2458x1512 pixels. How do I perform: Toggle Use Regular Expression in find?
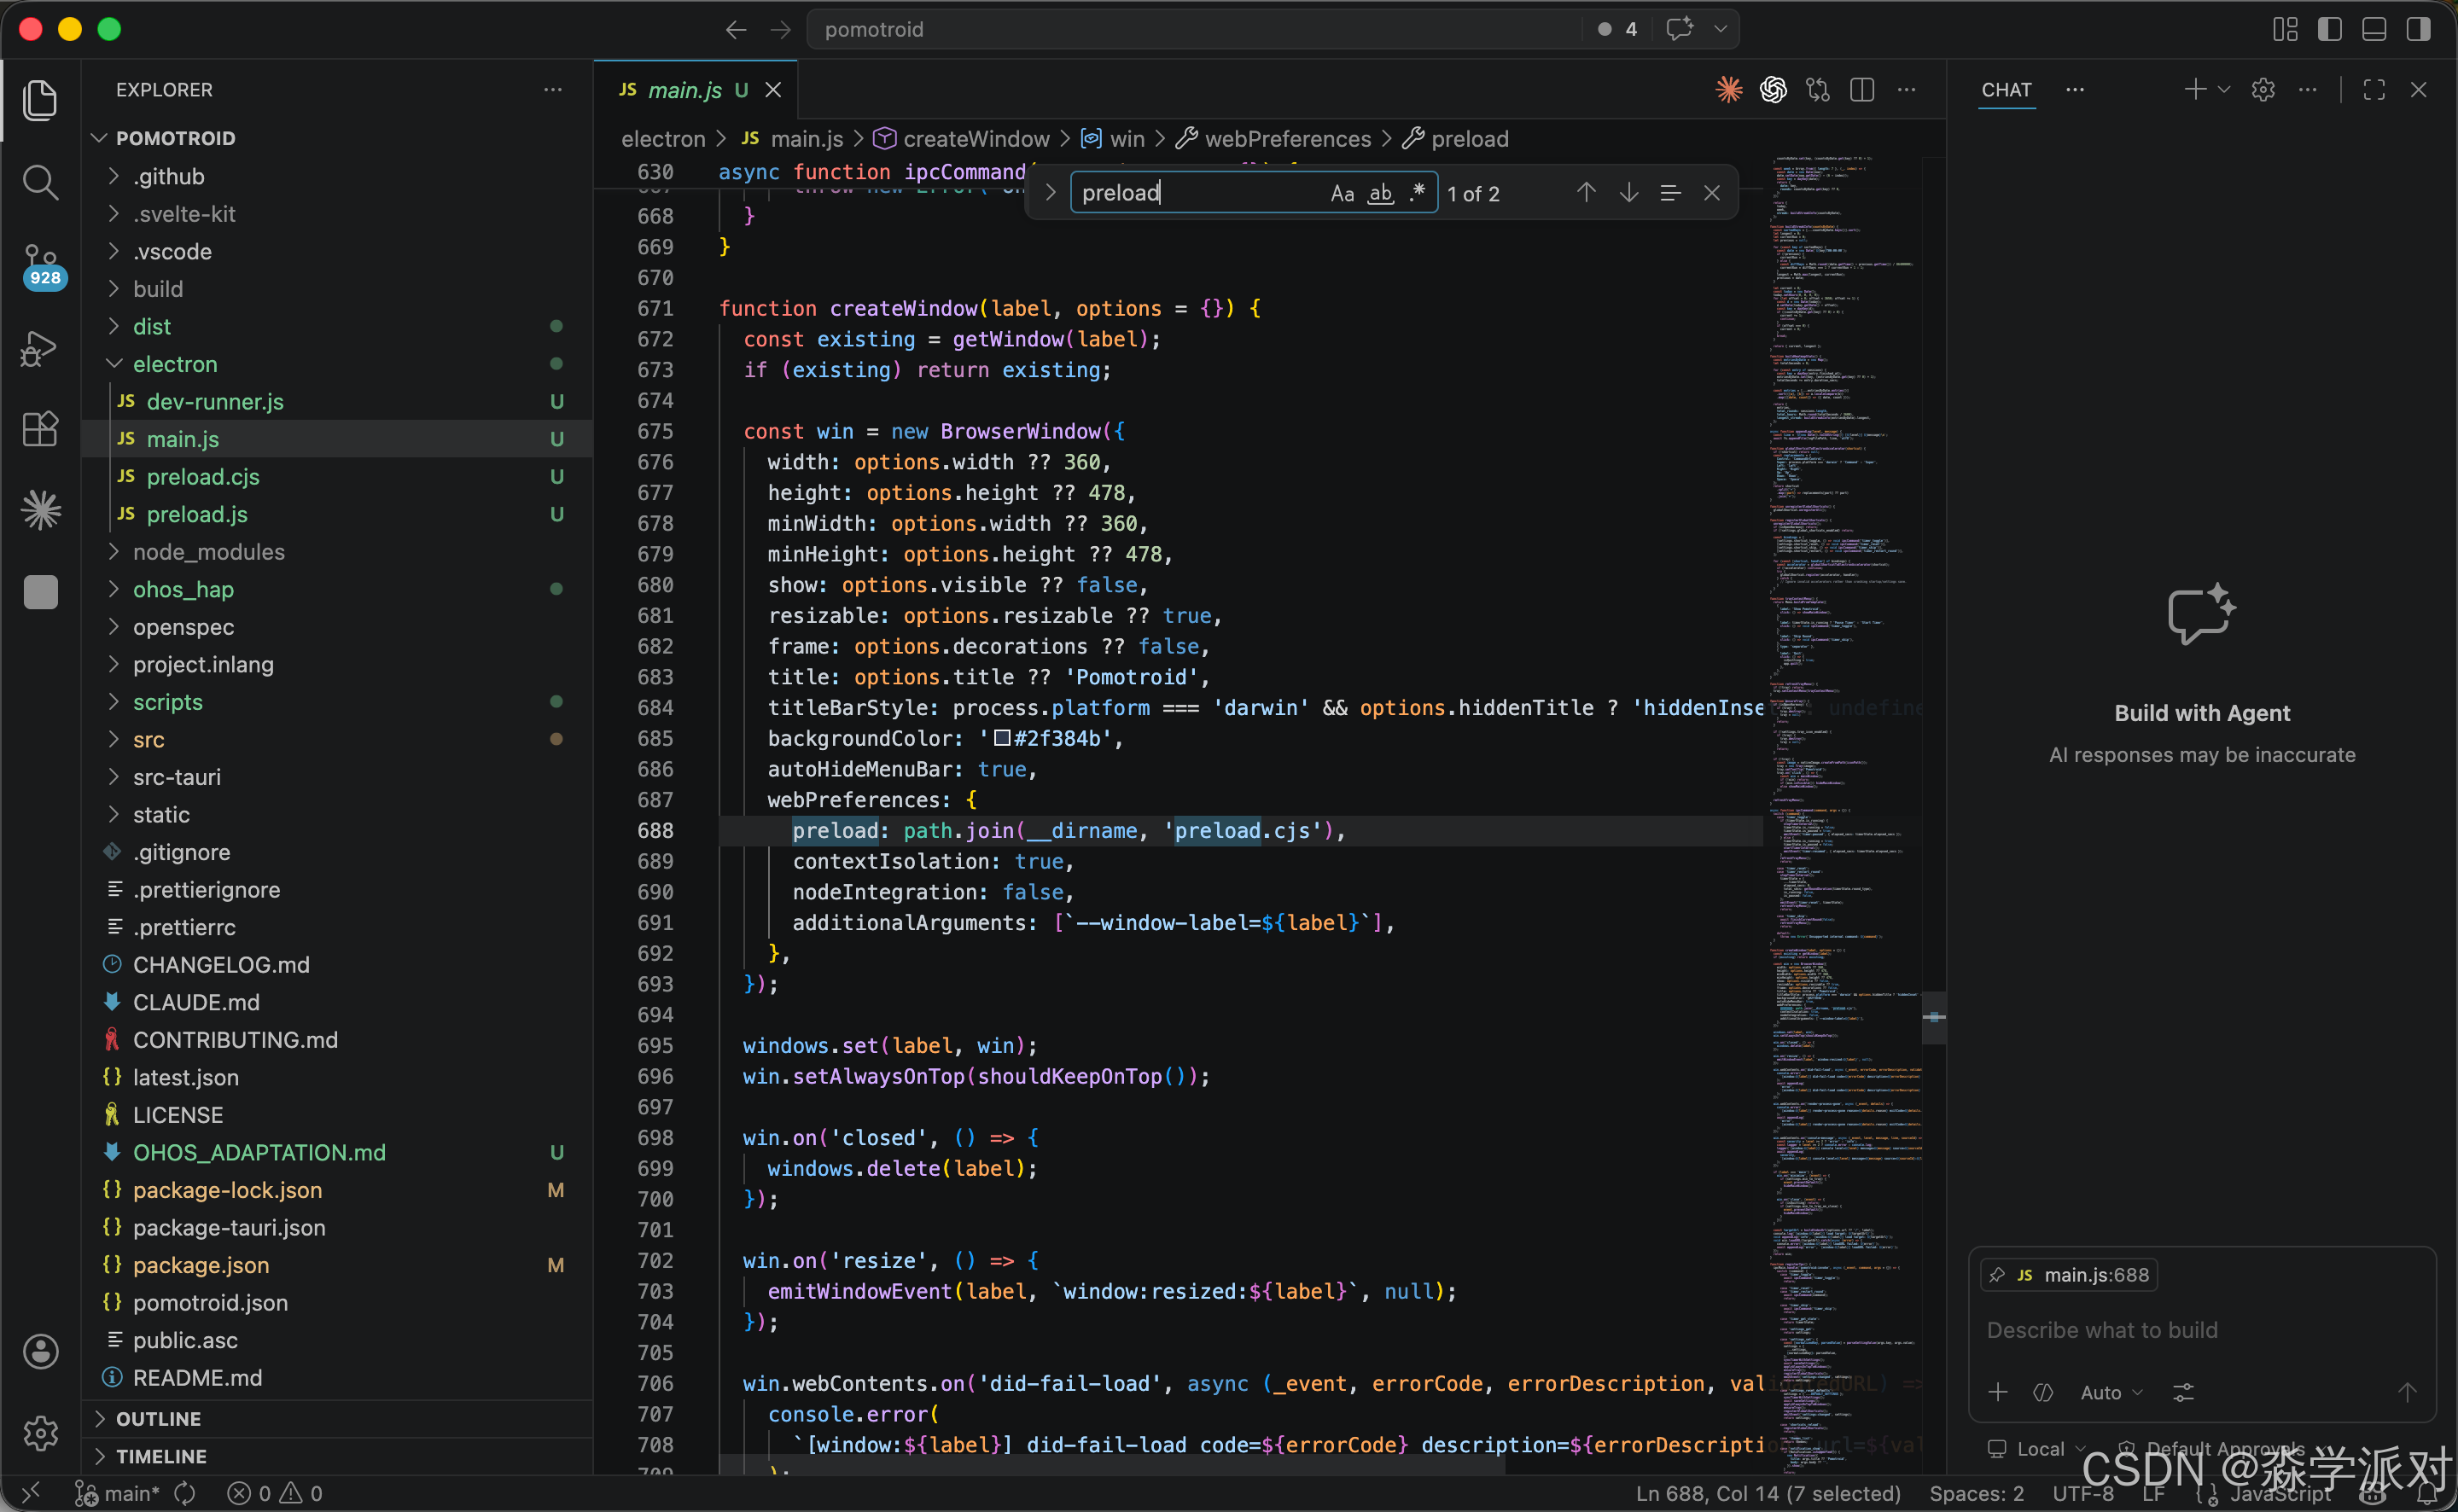tap(1417, 193)
